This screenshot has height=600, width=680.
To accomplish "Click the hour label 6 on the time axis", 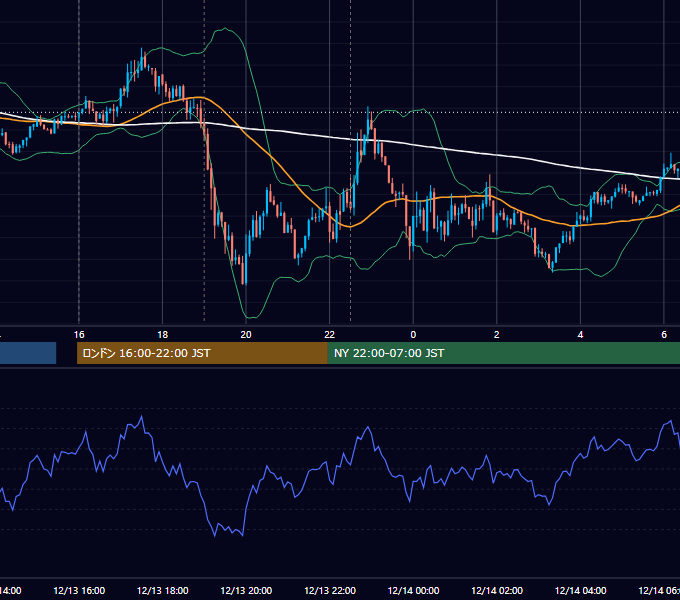I will 664,335.
